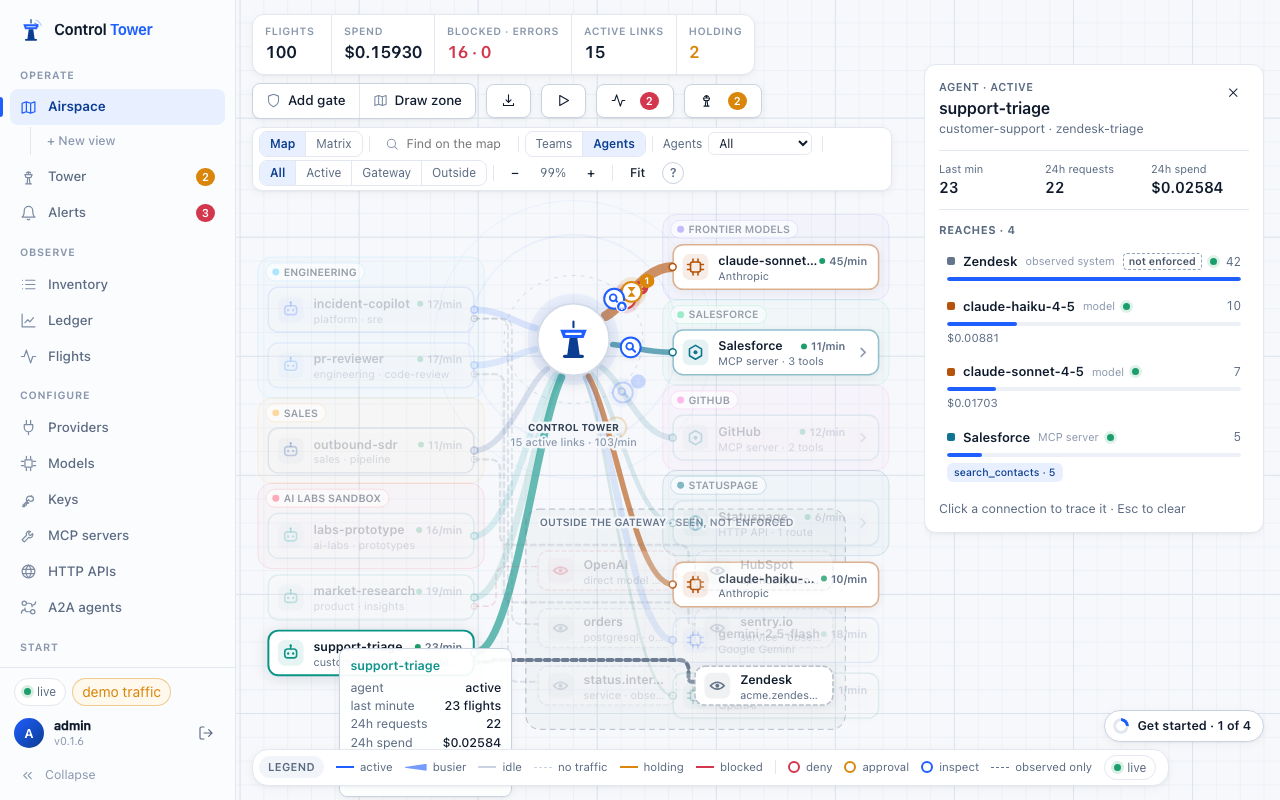Open the toolbar tower button showing 2
1280x800 pixels.
click(x=722, y=101)
